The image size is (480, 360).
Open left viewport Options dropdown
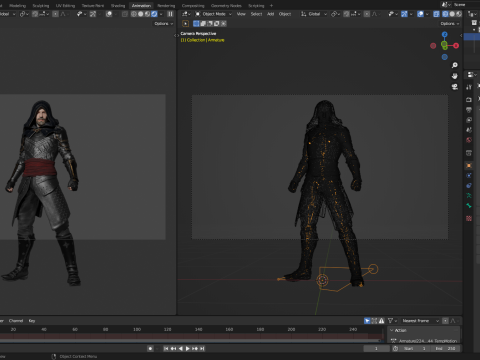[163, 24]
